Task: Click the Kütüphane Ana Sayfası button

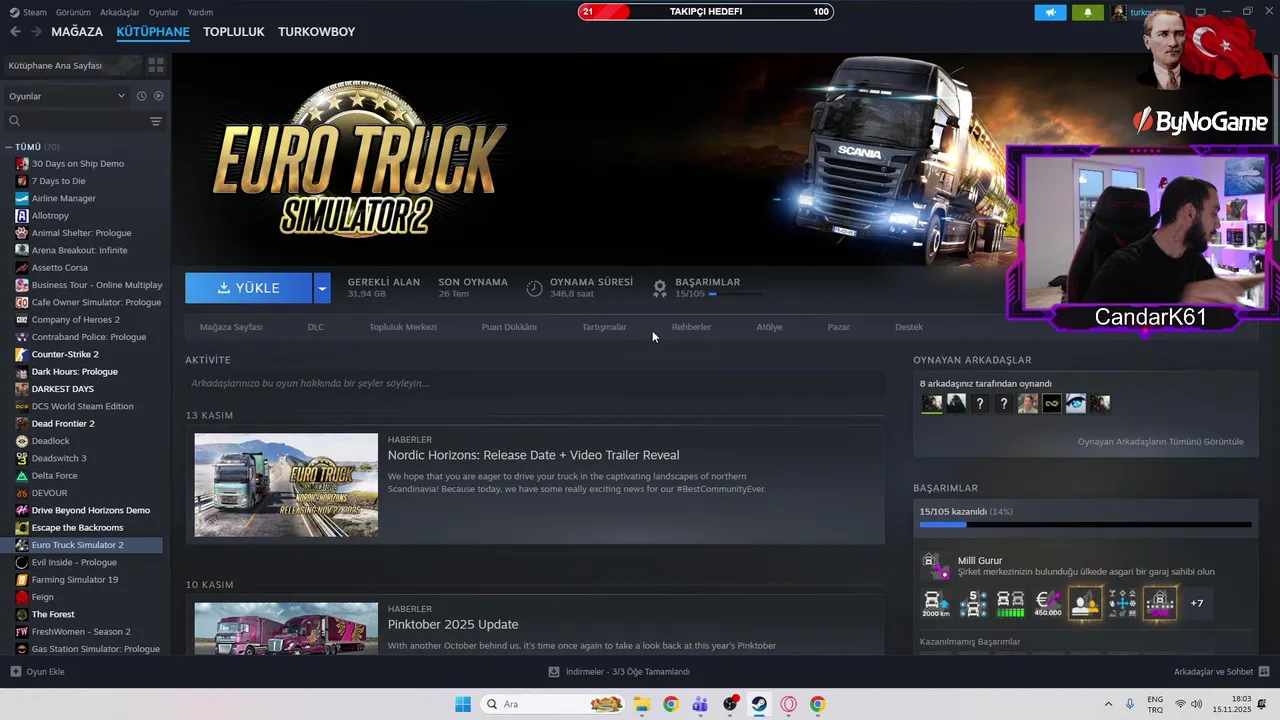Action: 71,65
